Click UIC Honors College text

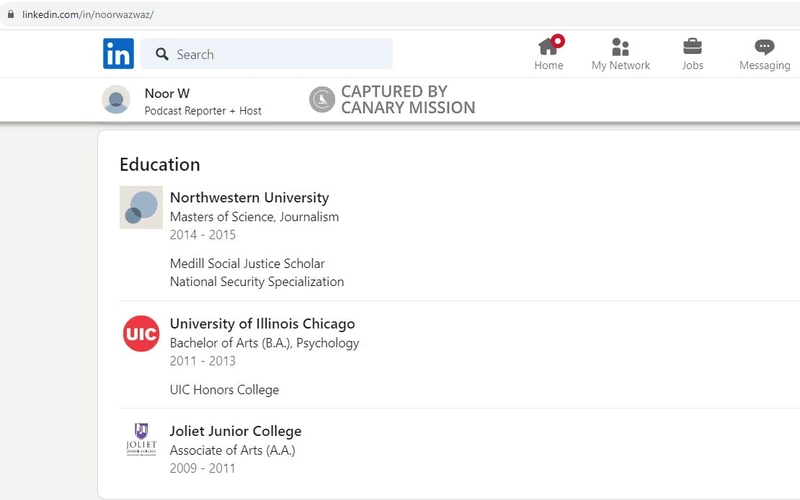(224, 390)
